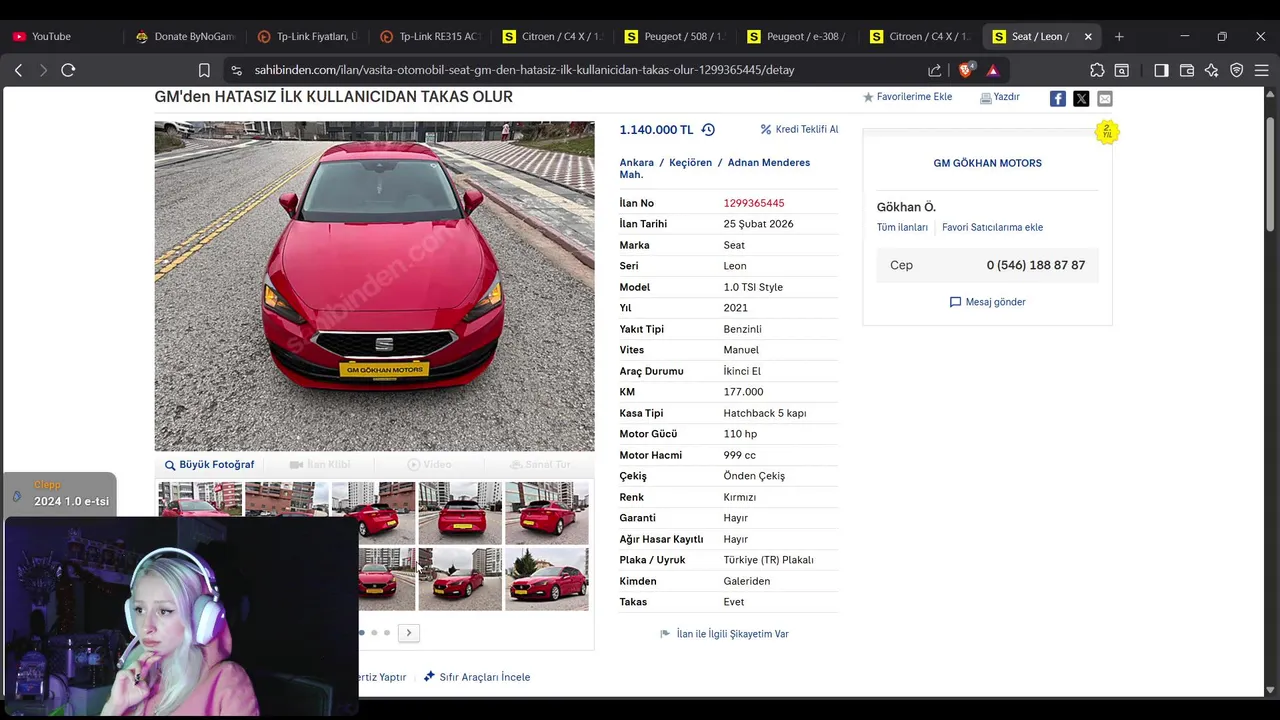Open İlan ile İlgili Şikayetim Var link

pyautogui.click(x=725, y=634)
